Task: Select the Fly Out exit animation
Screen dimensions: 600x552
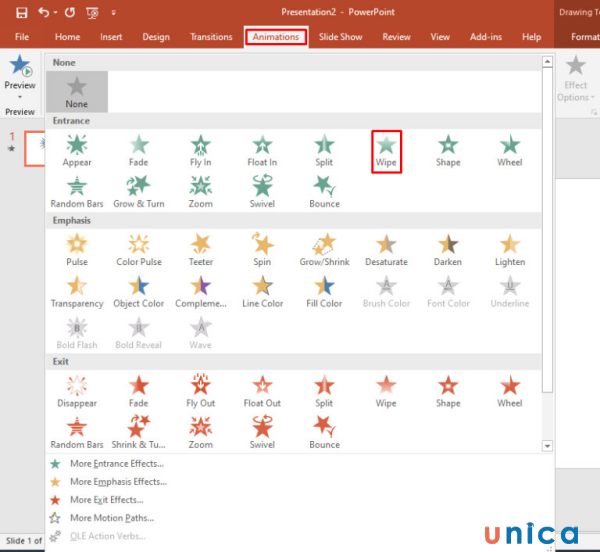Action: pyautogui.click(x=201, y=391)
